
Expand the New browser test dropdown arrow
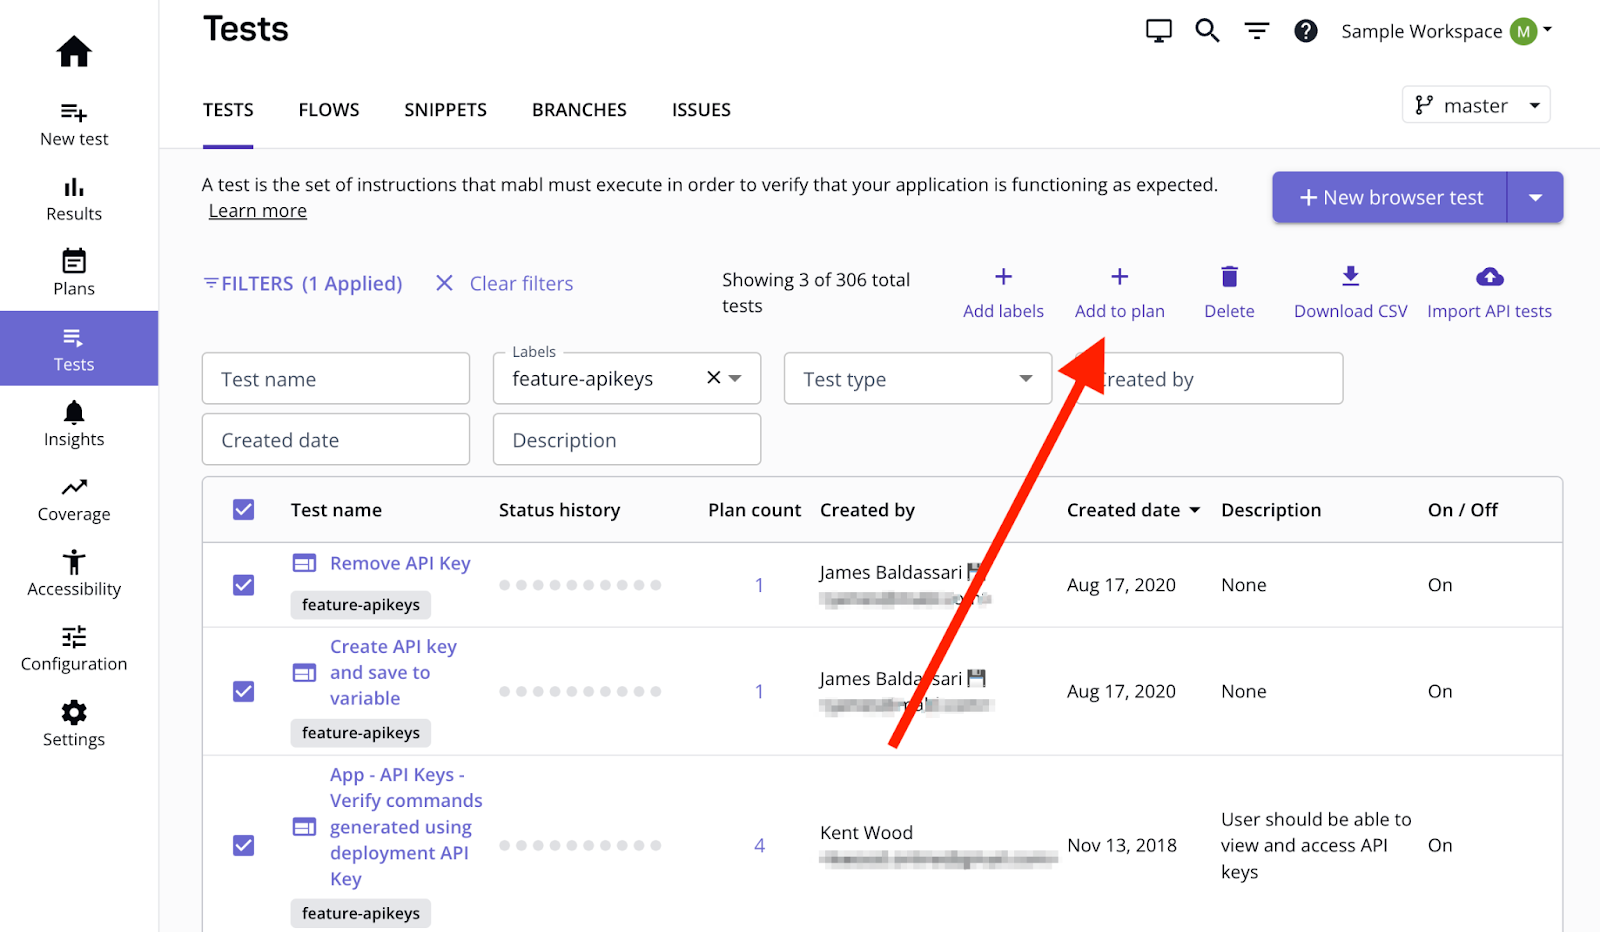pos(1536,197)
